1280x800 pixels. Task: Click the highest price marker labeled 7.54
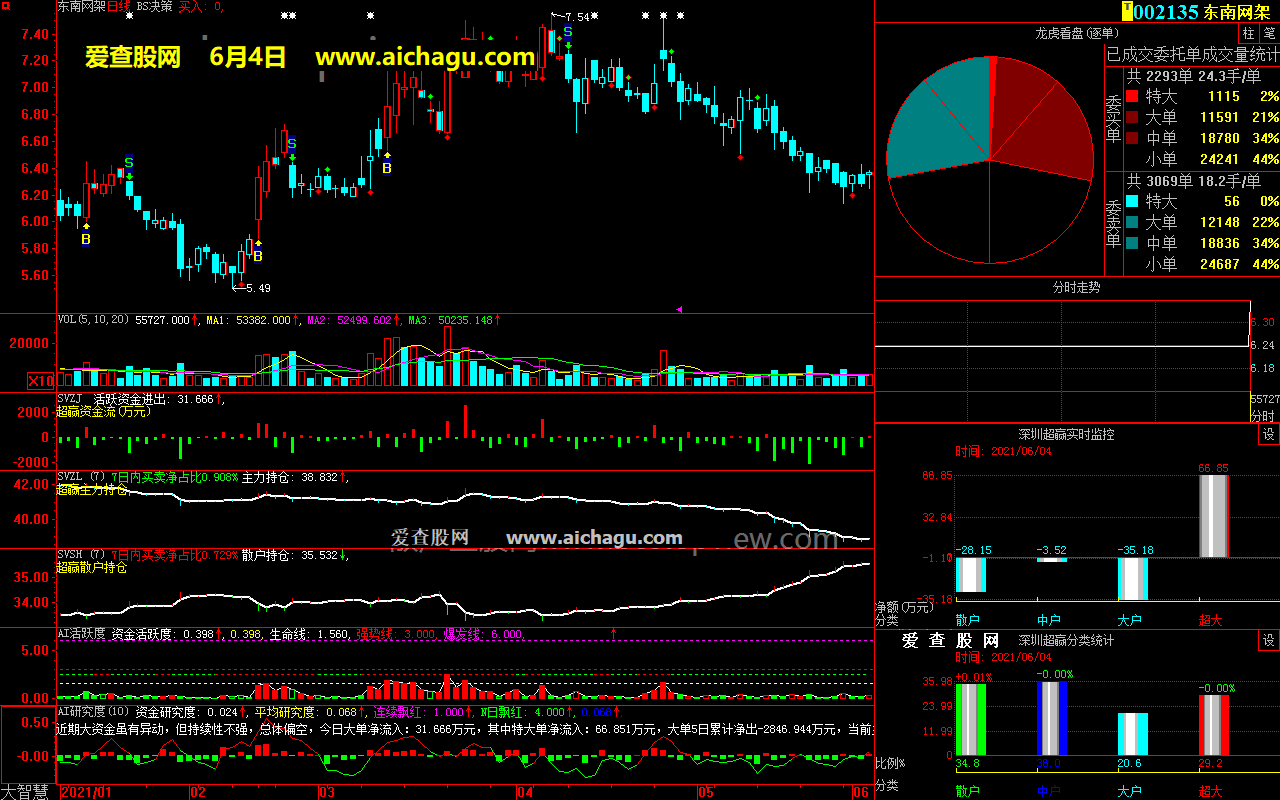click(576, 17)
